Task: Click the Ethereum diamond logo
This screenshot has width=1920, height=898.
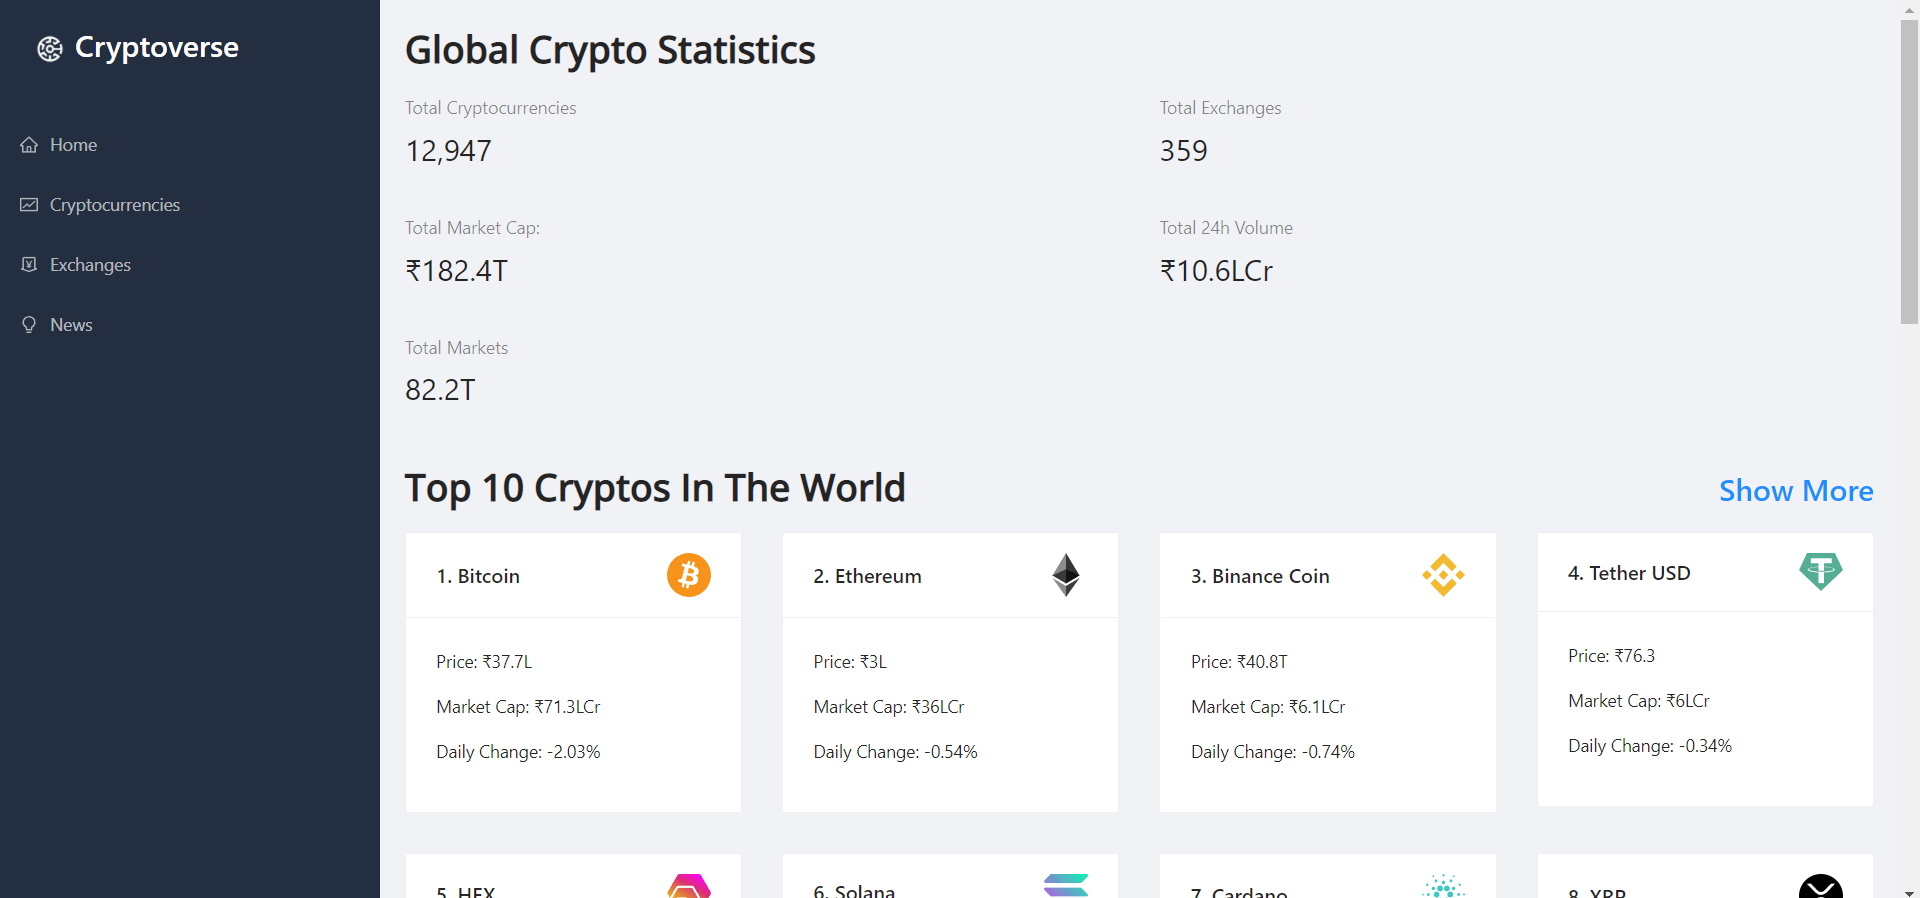Action: pyautogui.click(x=1066, y=575)
